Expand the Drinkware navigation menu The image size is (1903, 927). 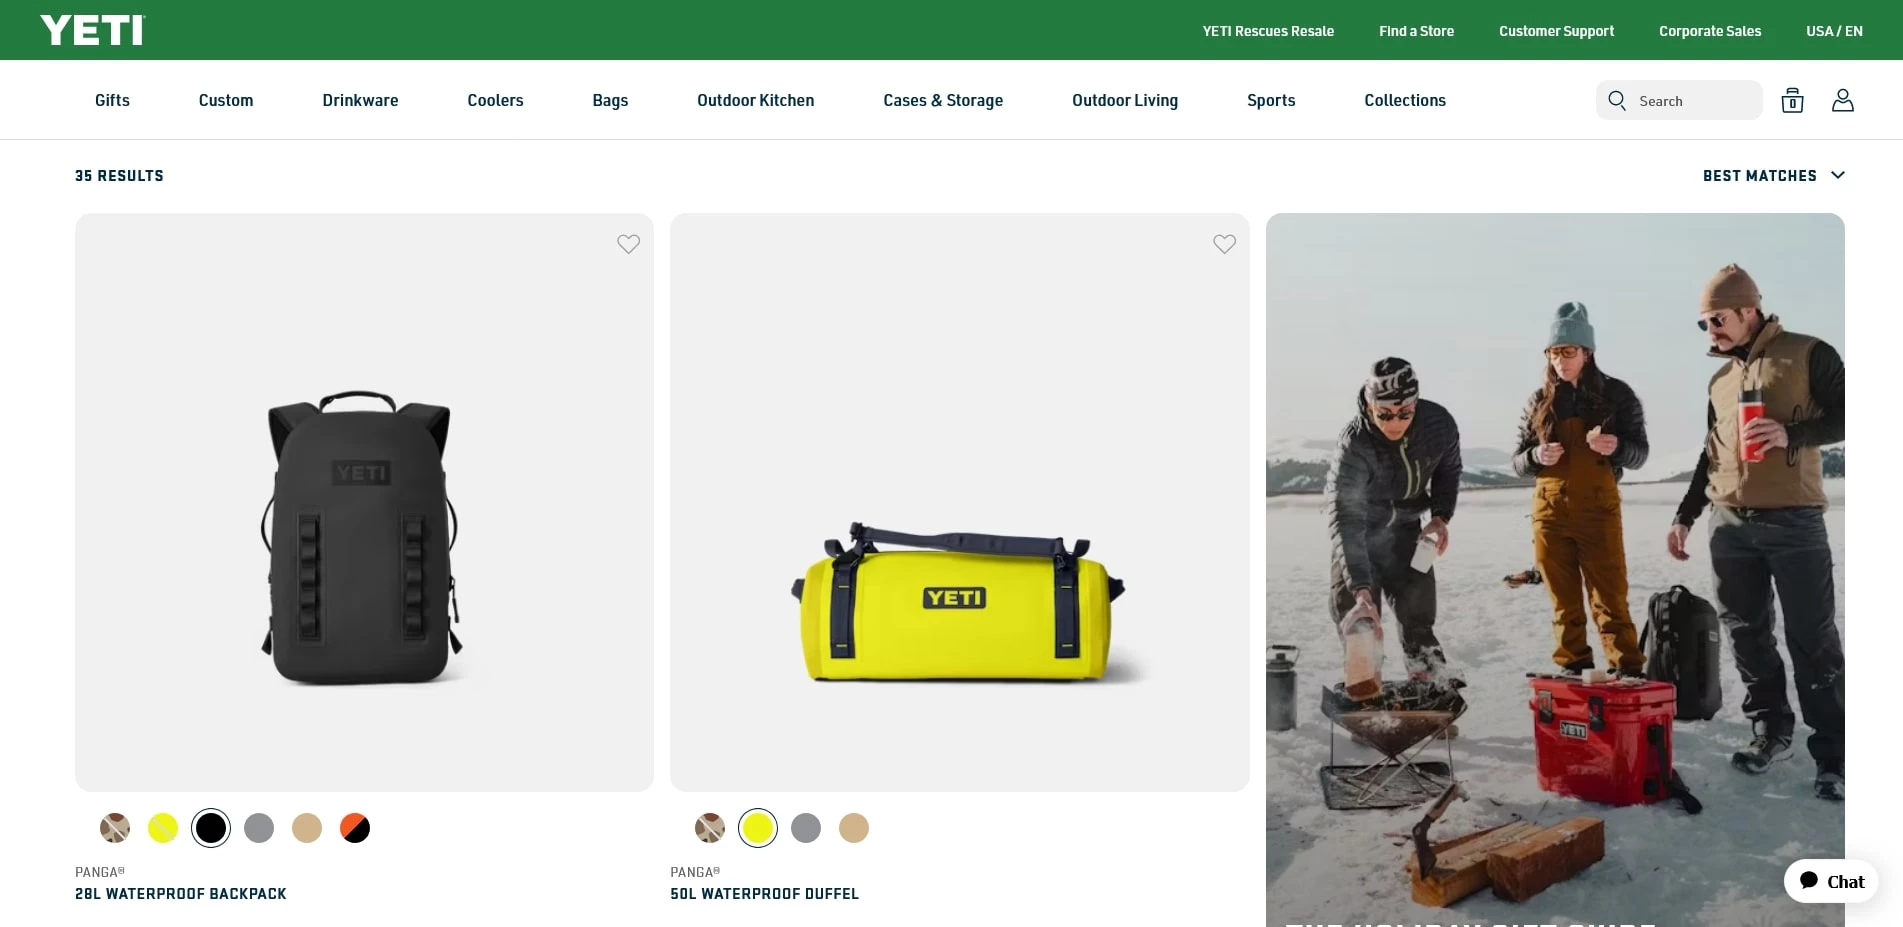[360, 100]
